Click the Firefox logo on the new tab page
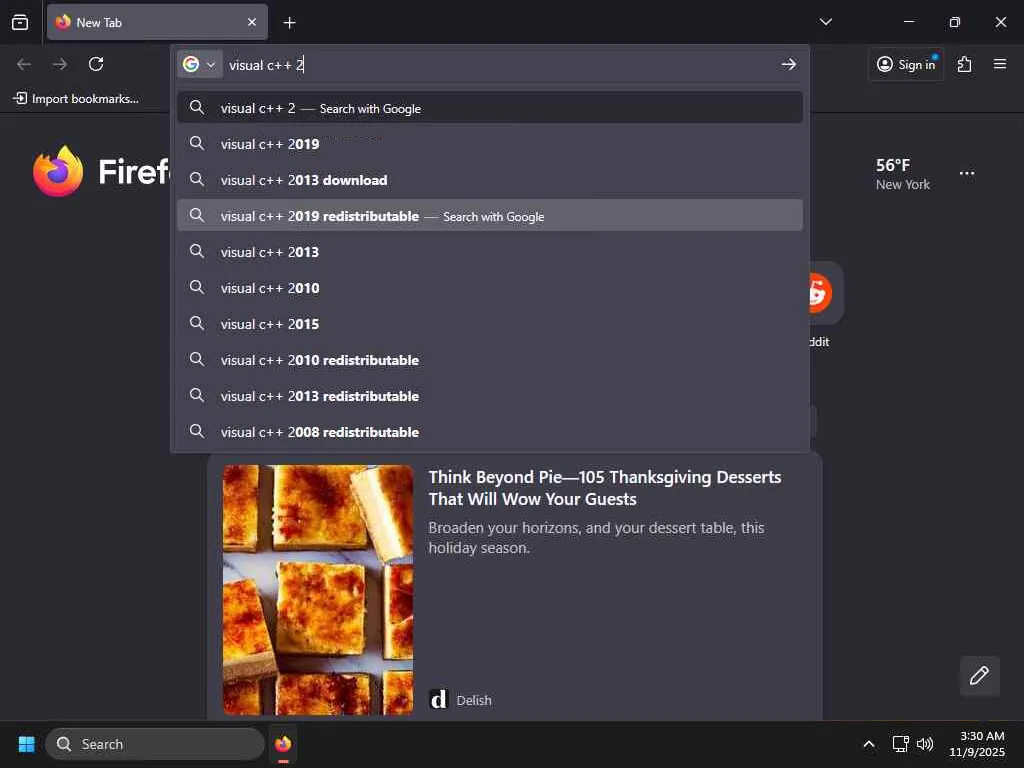The height and width of the screenshot is (768, 1024). (58, 171)
